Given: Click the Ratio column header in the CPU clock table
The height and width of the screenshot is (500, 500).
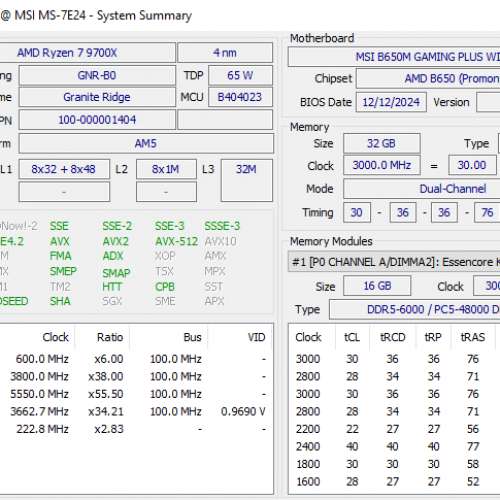Looking at the screenshot, I should (110, 337).
